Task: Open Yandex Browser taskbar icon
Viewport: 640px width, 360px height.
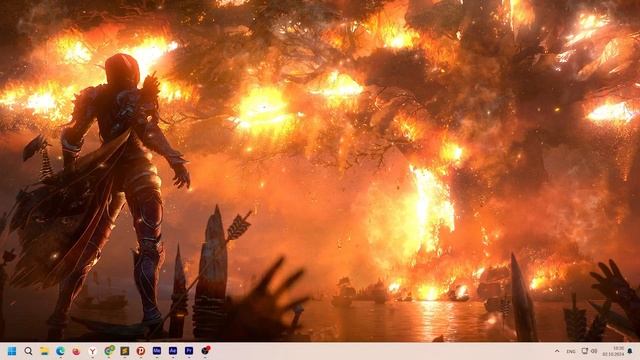Action: [x=93, y=351]
